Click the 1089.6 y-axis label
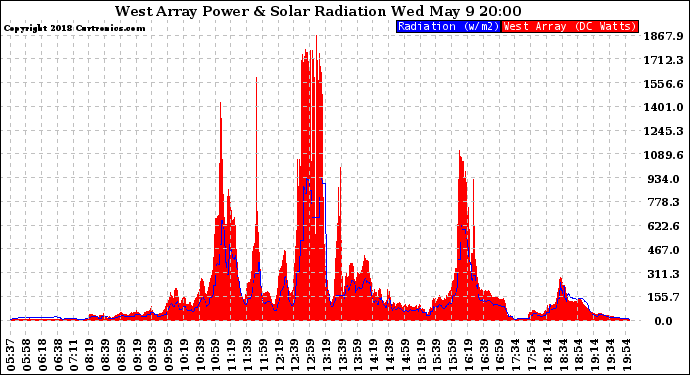 pos(664,155)
